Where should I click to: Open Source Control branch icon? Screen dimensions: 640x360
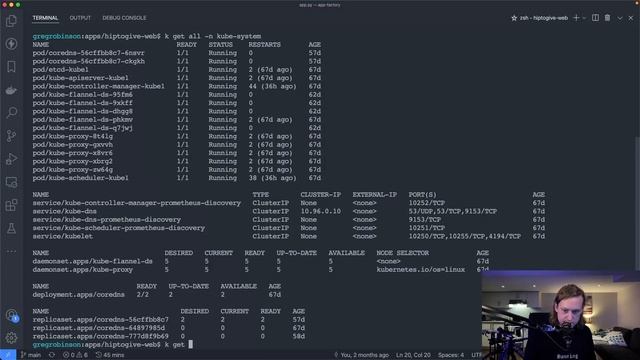click(x=11, y=136)
